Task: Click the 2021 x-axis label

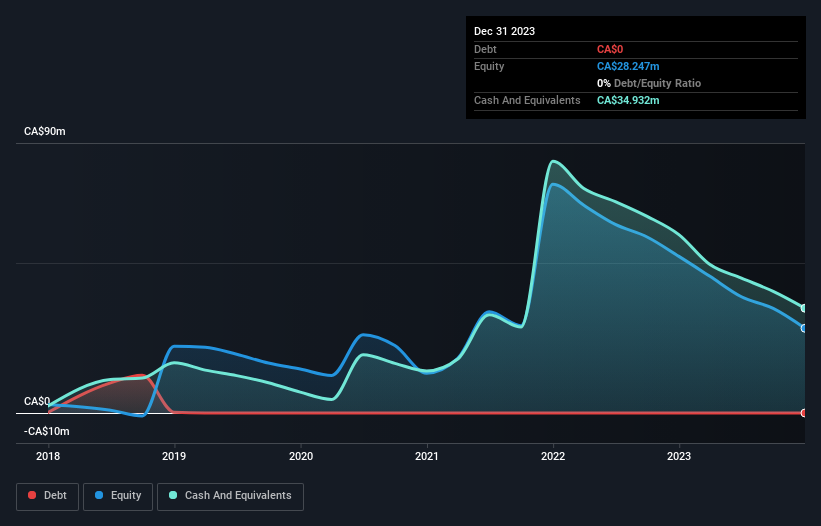Action: point(427,456)
